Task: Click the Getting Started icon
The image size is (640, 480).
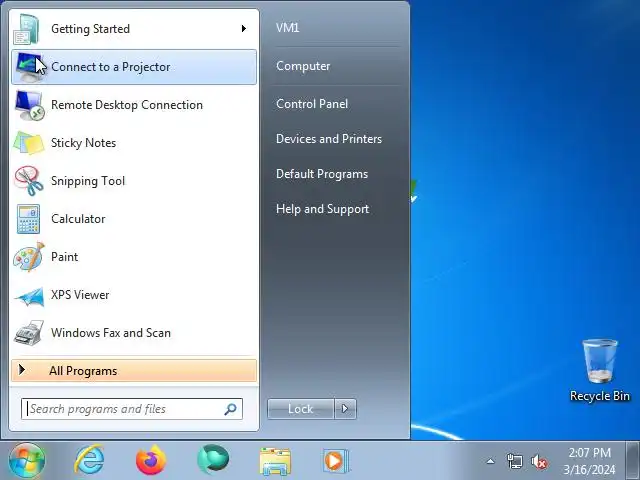Action: 28,29
